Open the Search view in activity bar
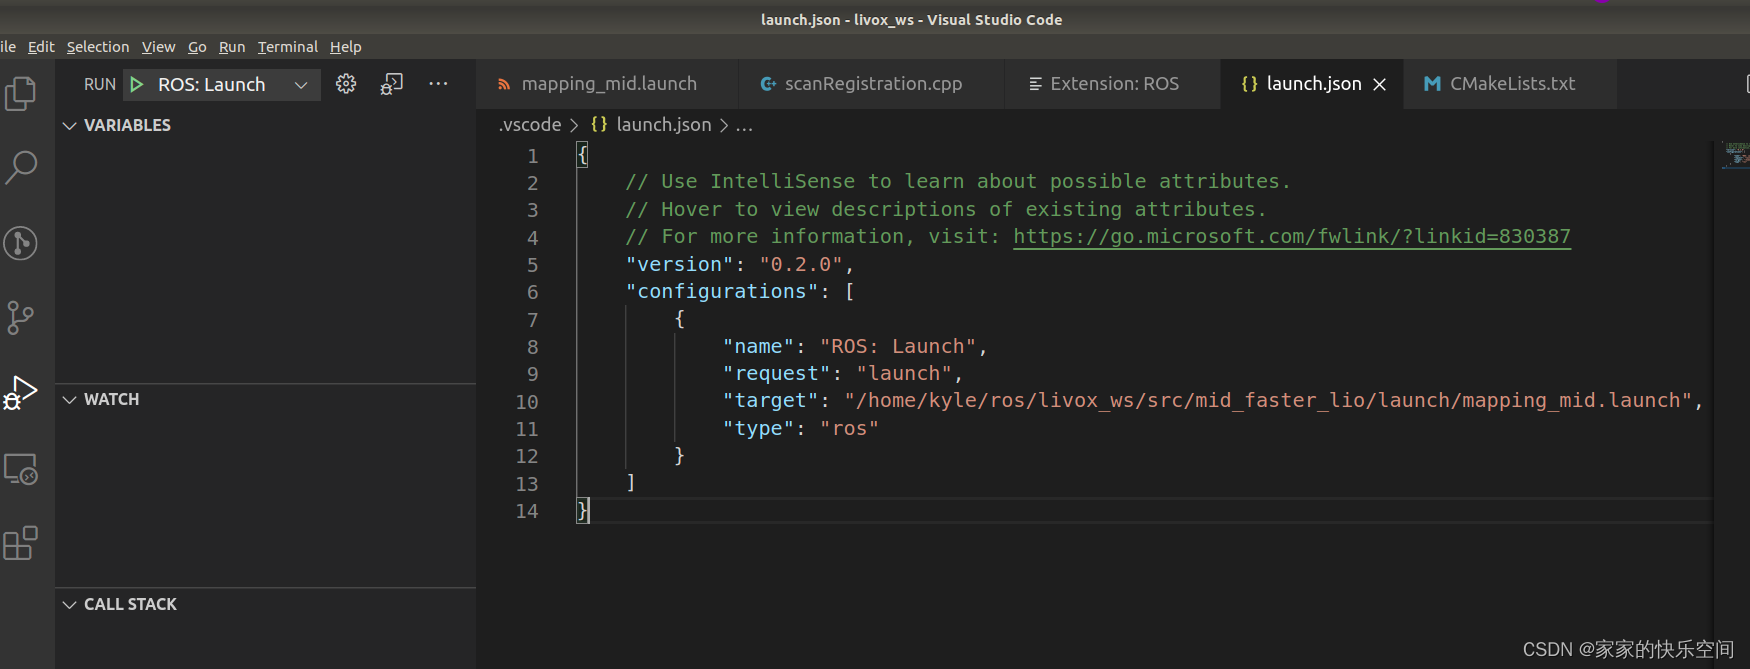 pyautogui.click(x=20, y=168)
